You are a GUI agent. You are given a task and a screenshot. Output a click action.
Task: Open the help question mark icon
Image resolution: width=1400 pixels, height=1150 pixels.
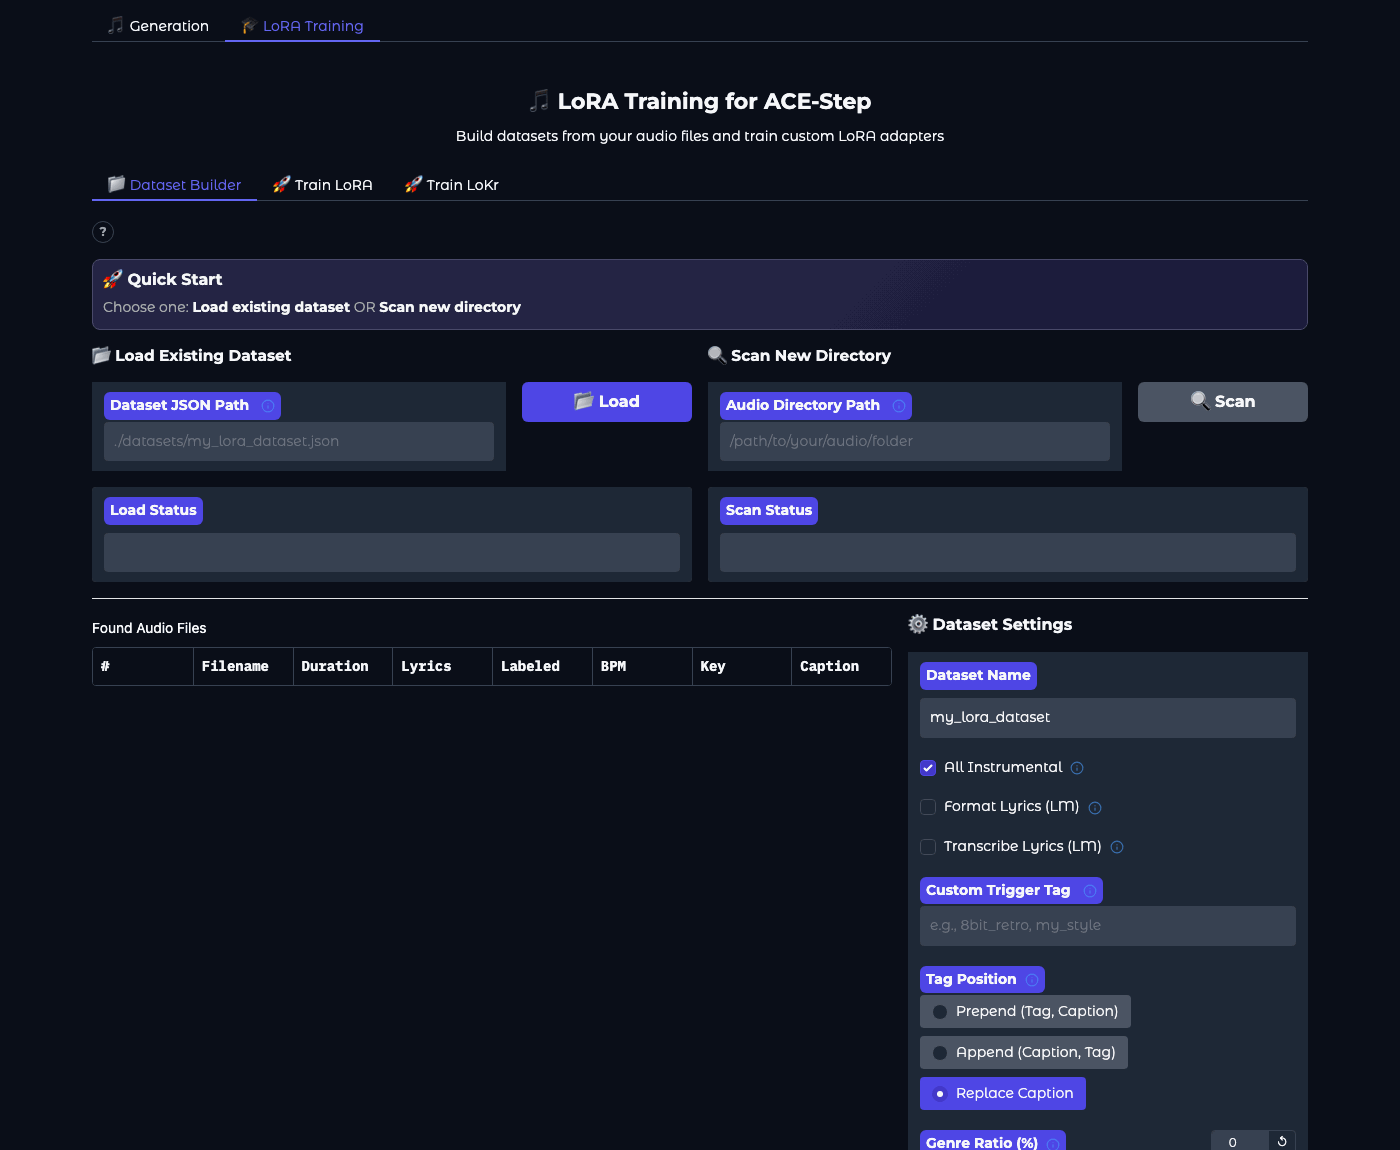click(103, 232)
